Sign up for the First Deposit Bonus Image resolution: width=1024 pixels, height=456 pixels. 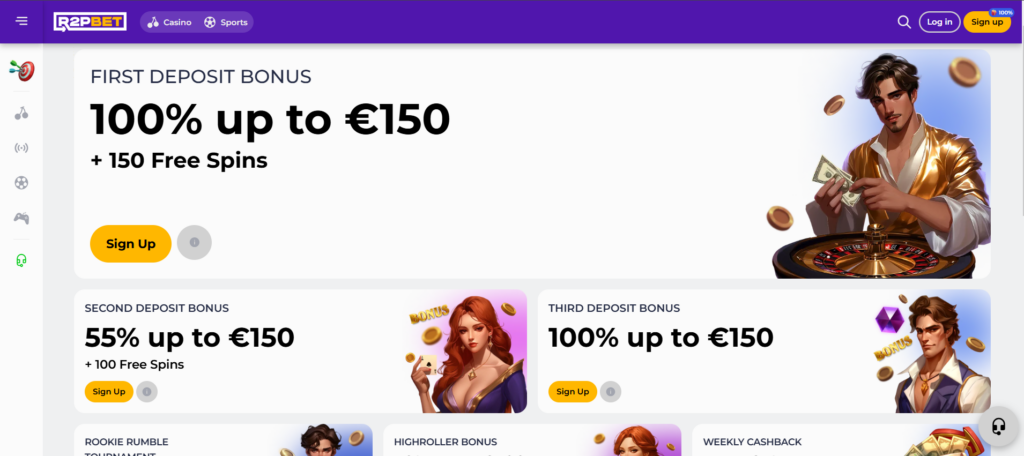click(130, 244)
